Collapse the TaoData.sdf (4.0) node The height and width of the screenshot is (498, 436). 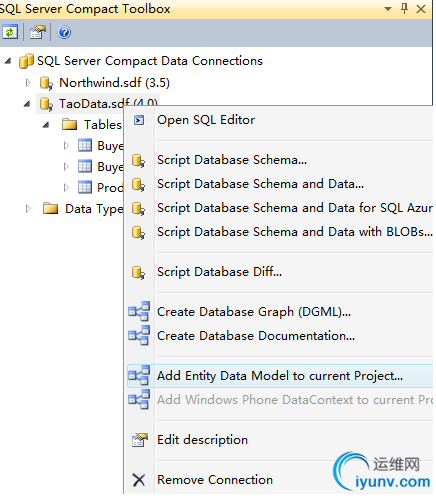[27, 104]
